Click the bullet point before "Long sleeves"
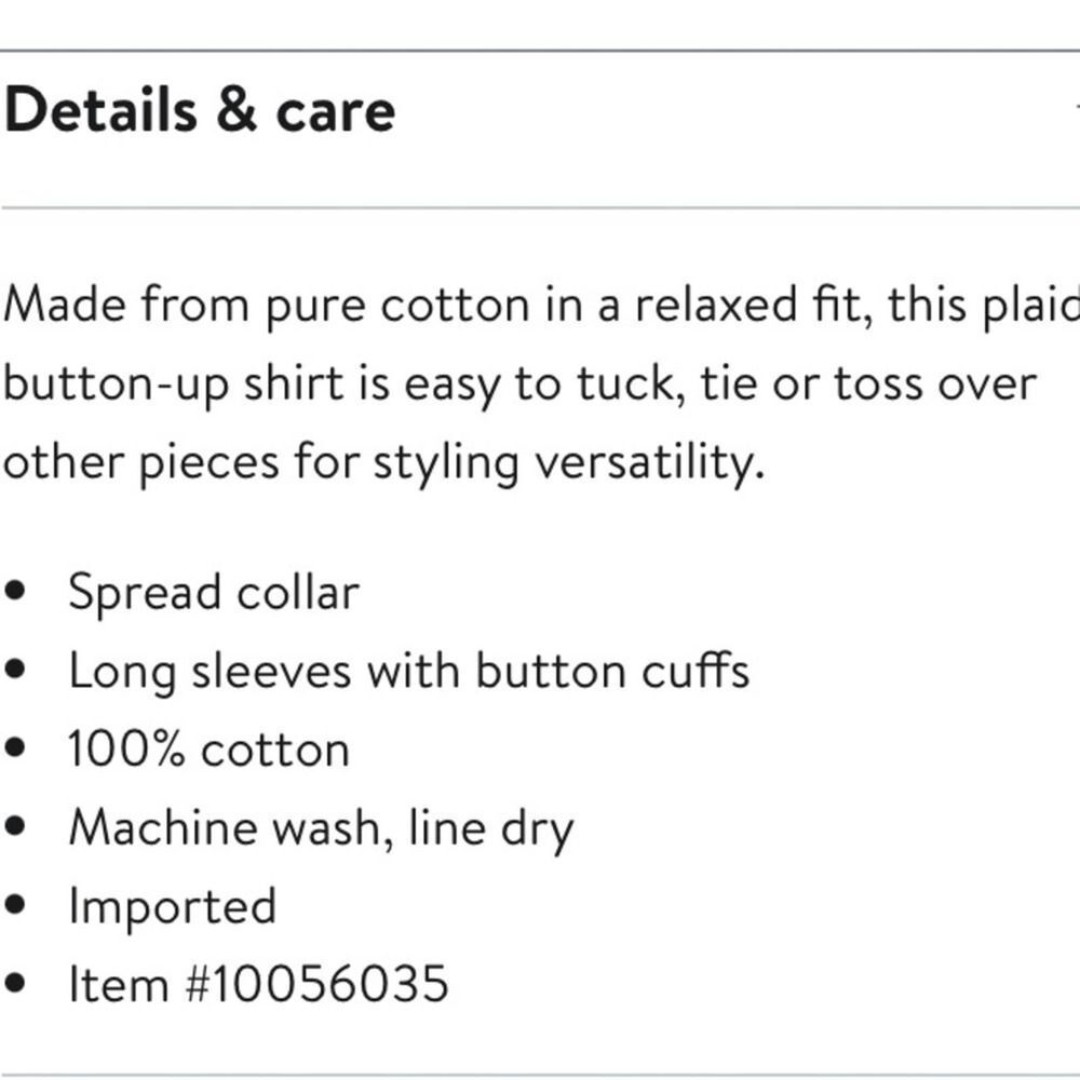The height and width of the screenshot is (1080, 1080). 16,671
